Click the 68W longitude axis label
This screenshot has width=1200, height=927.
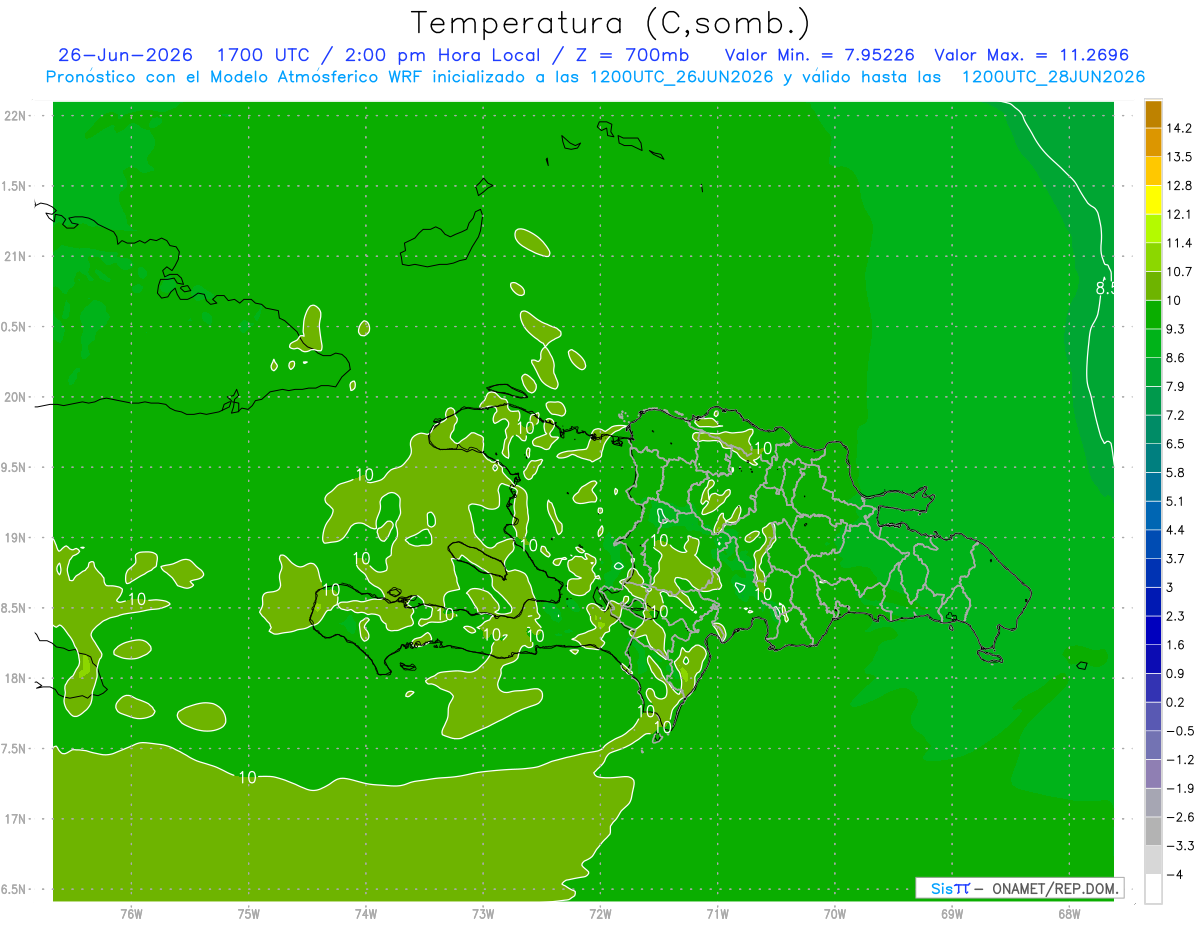coord(1068,914)
